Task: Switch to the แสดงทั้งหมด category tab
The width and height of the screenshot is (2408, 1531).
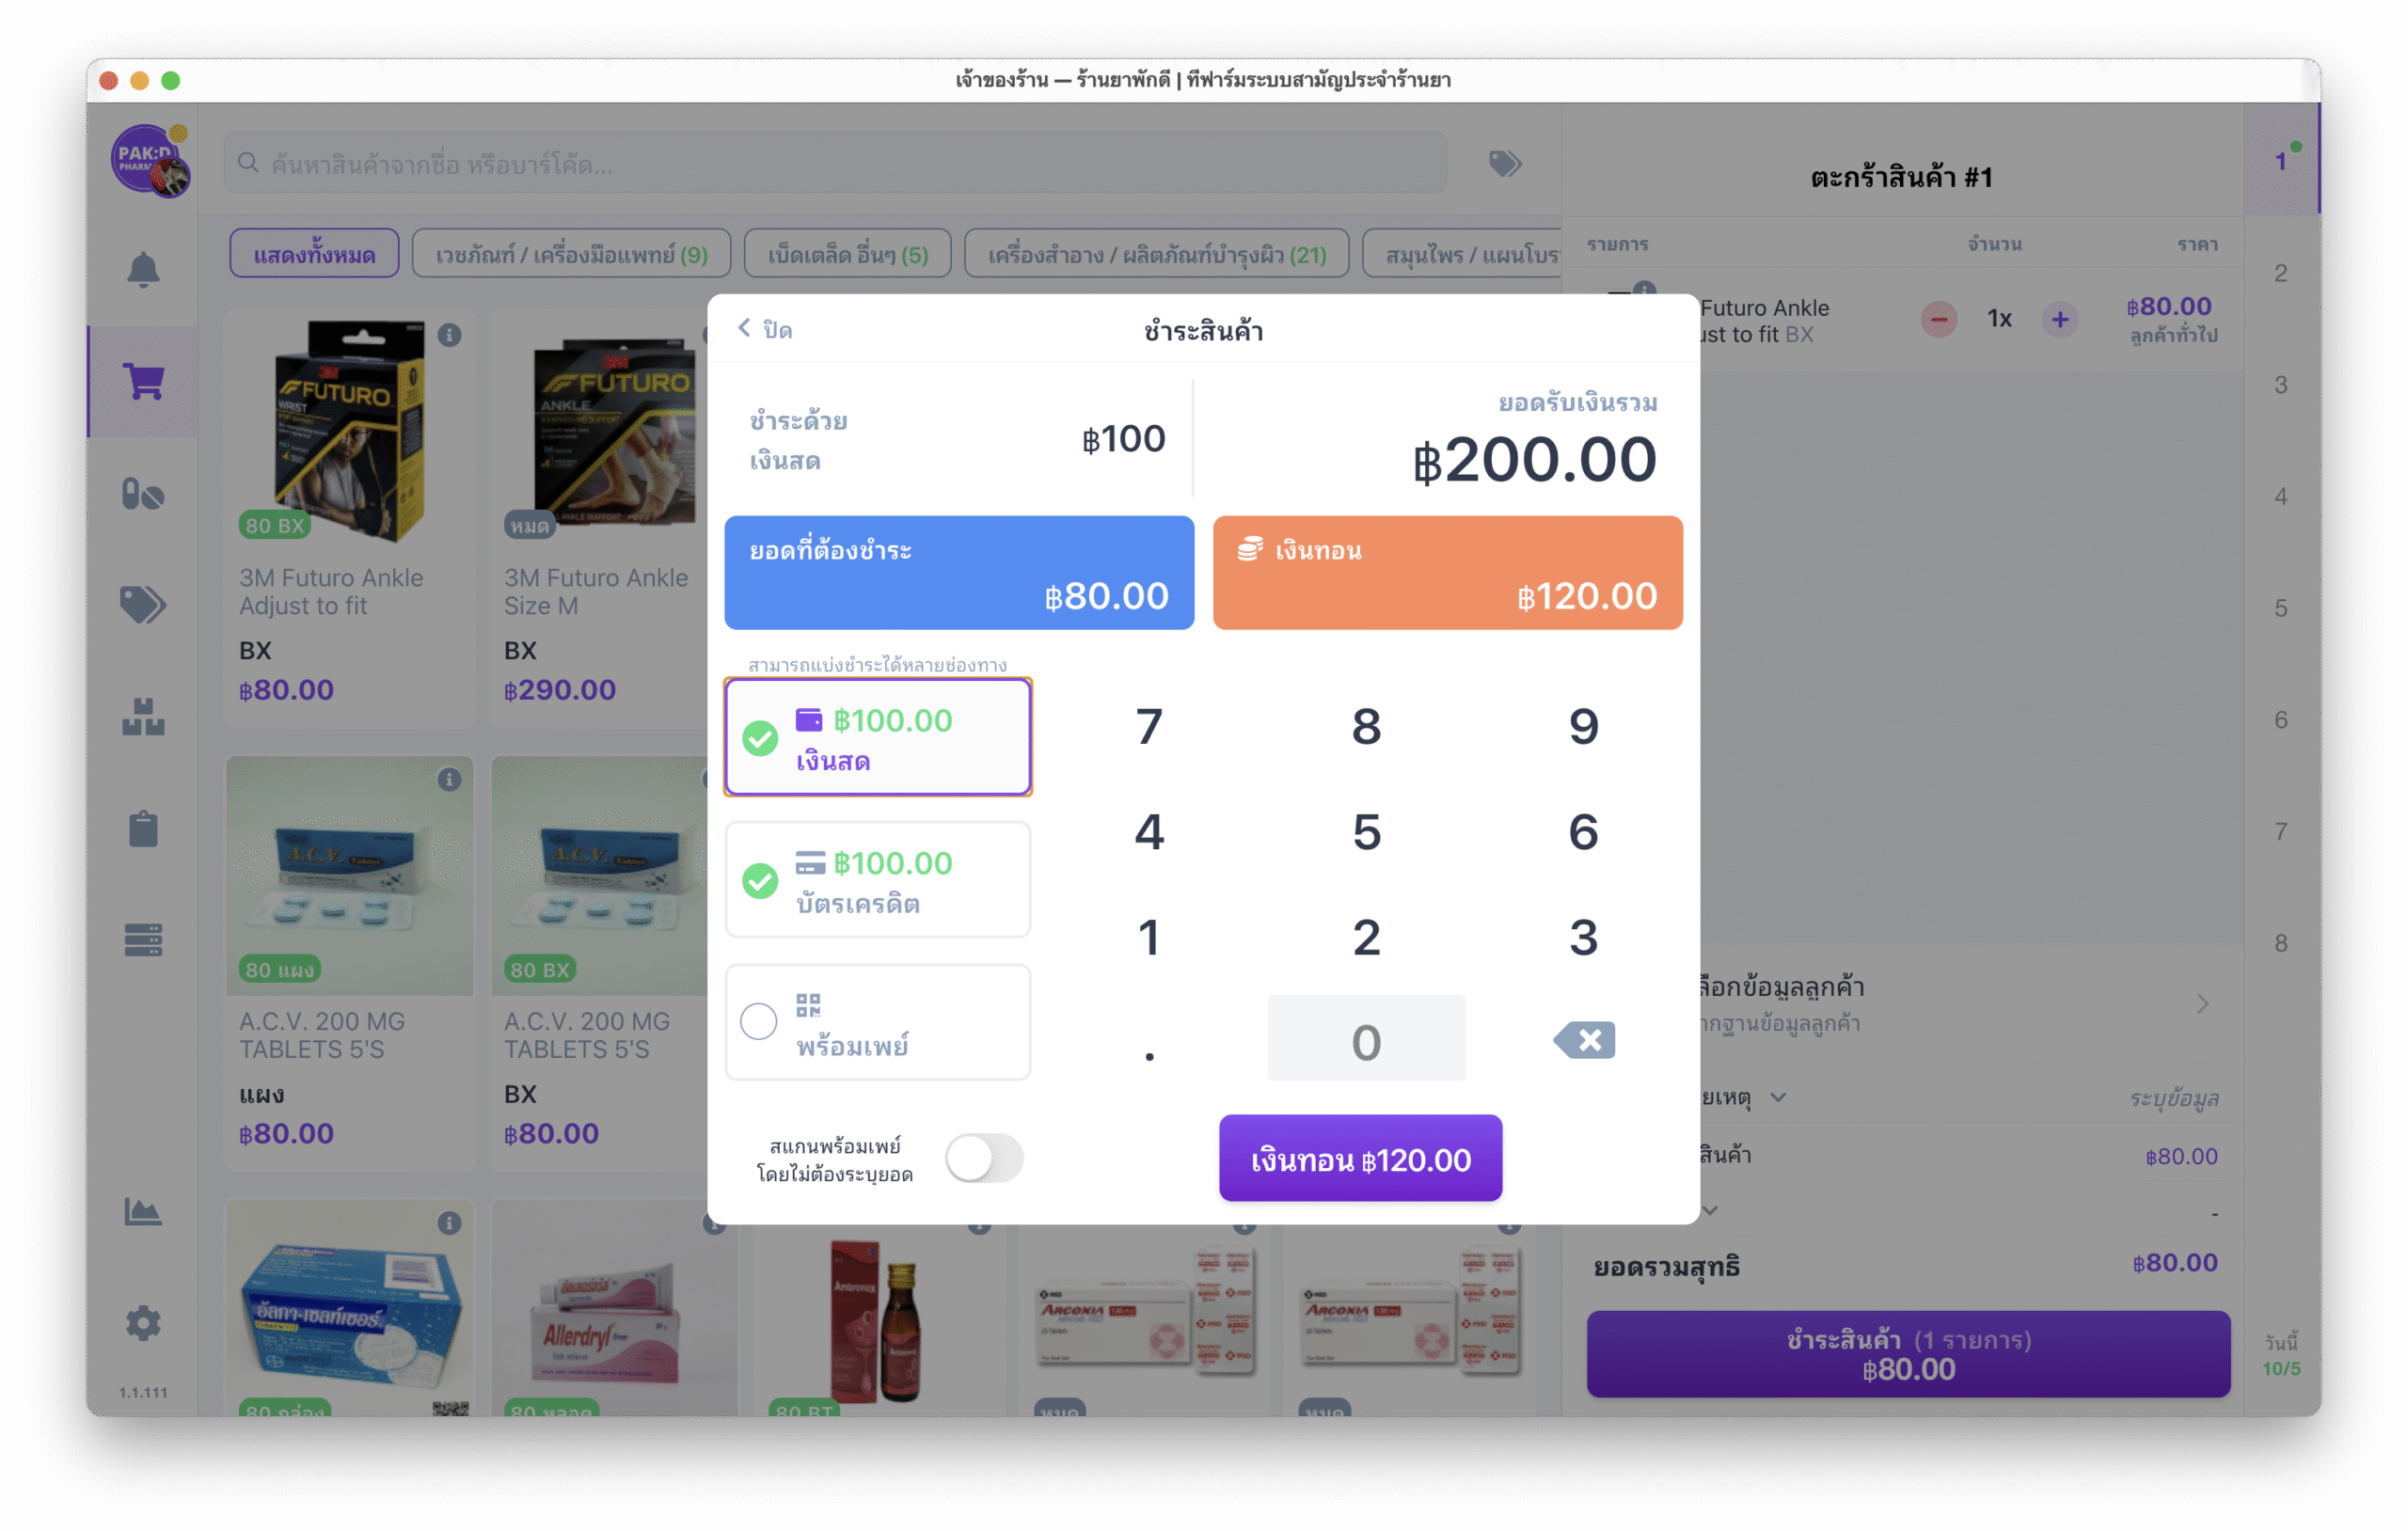Action: (314, 254)
